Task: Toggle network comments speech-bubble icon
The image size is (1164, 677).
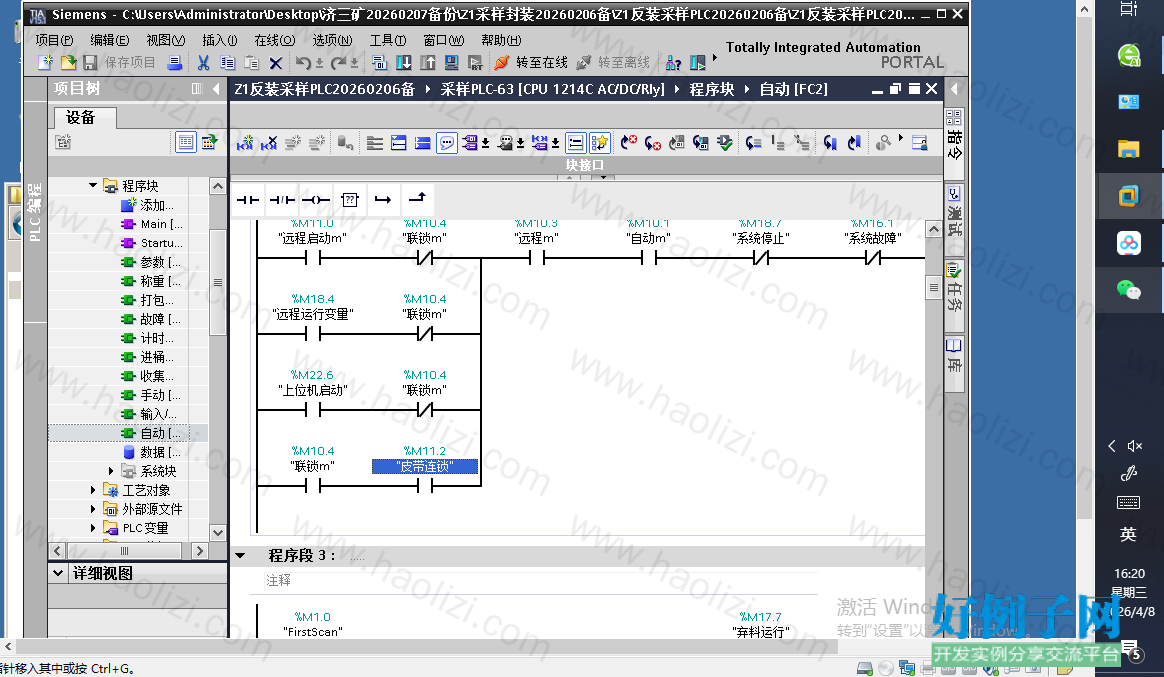Action: pos(446,143)
